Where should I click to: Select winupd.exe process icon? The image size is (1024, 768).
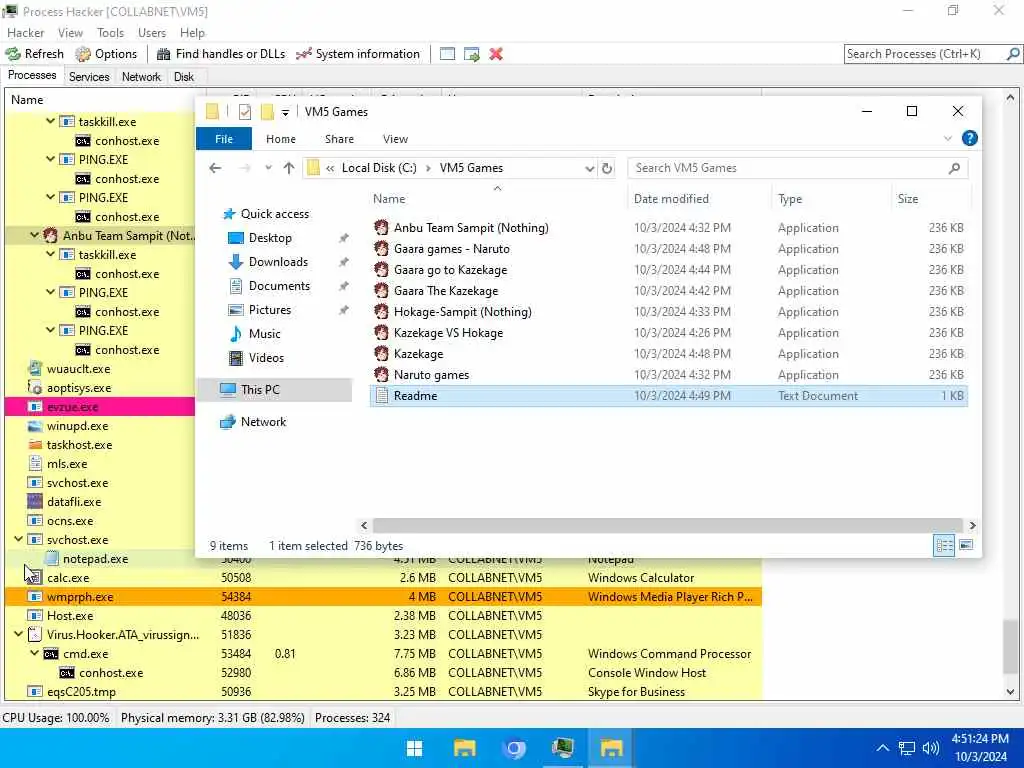coord(35,426)
